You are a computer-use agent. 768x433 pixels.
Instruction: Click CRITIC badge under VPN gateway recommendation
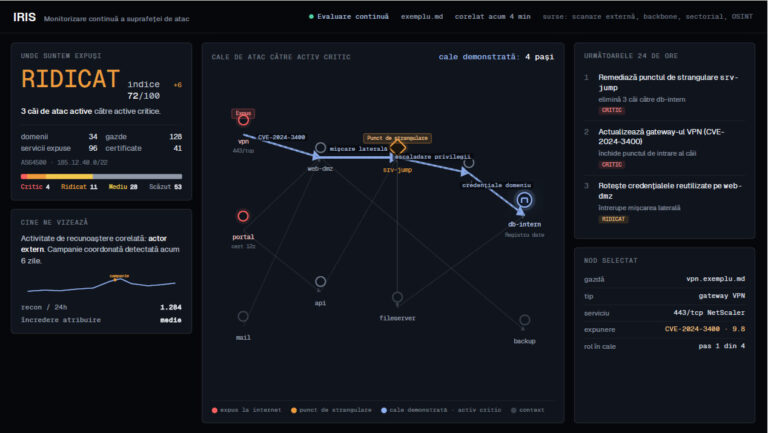pos(612,165)
